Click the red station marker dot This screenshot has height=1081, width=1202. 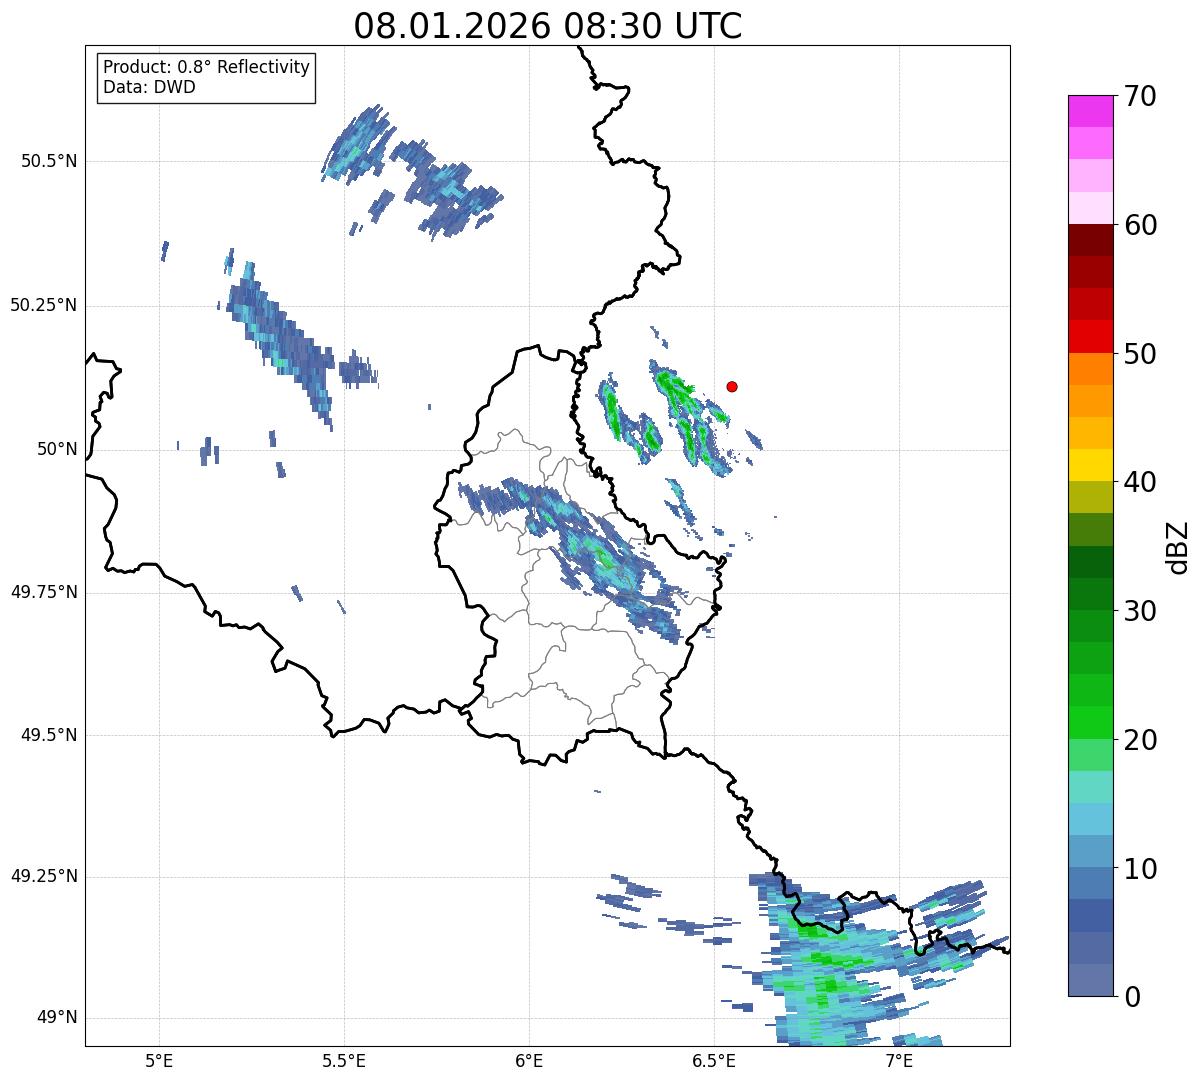[x=732, y=386]
